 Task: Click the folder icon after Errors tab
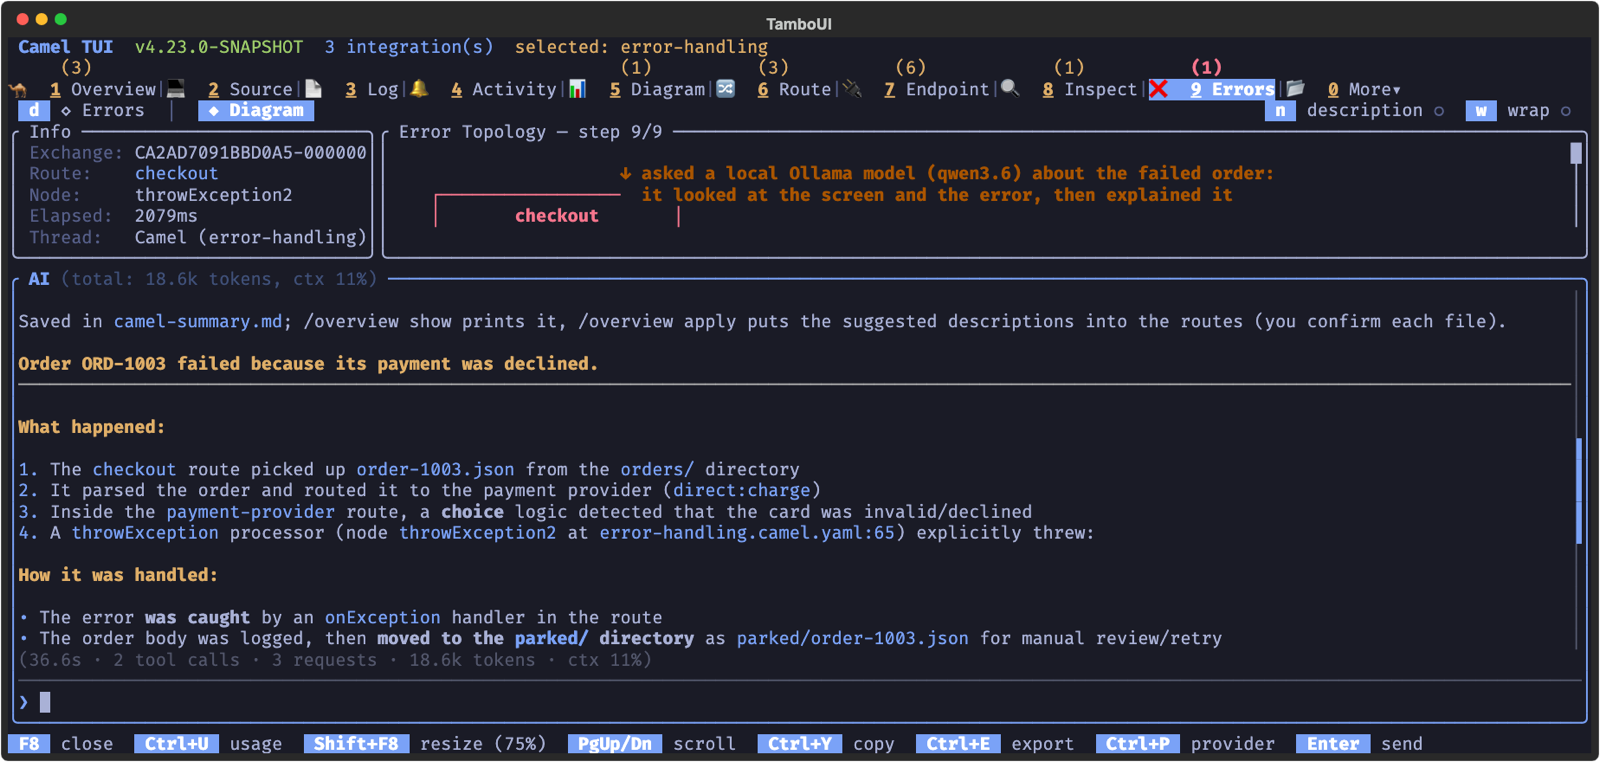pyautogui.click(x=1296, y=88)
